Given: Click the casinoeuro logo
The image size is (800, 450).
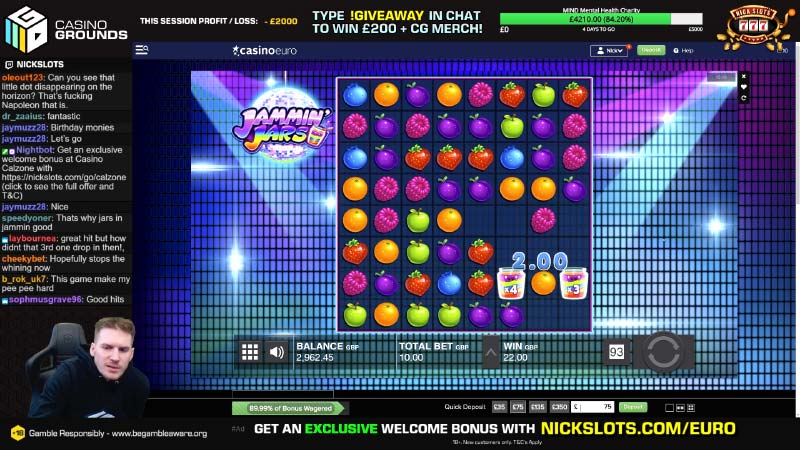Looking at the screenshot, I should click(264, 51).
